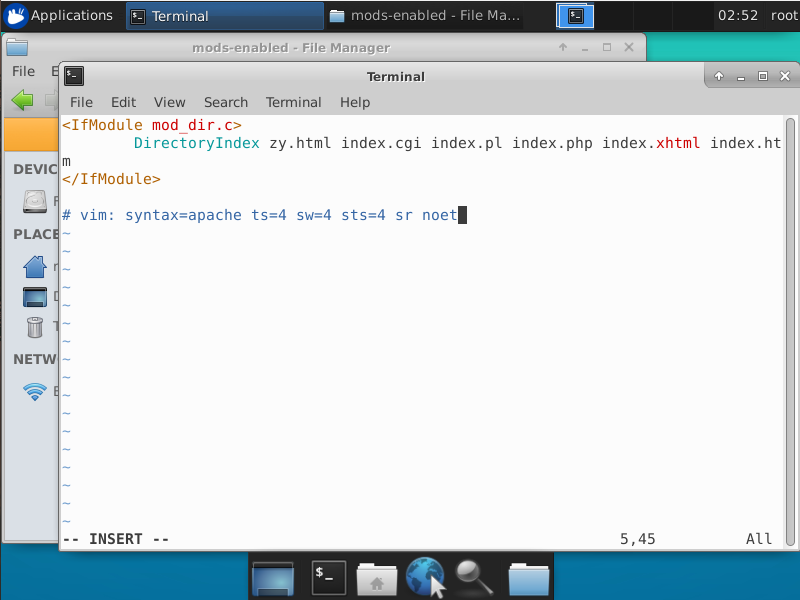This screenshot has height=600, width=800.
Task: Click the DirectoryIndex directive text
Action: pos(196,143)
